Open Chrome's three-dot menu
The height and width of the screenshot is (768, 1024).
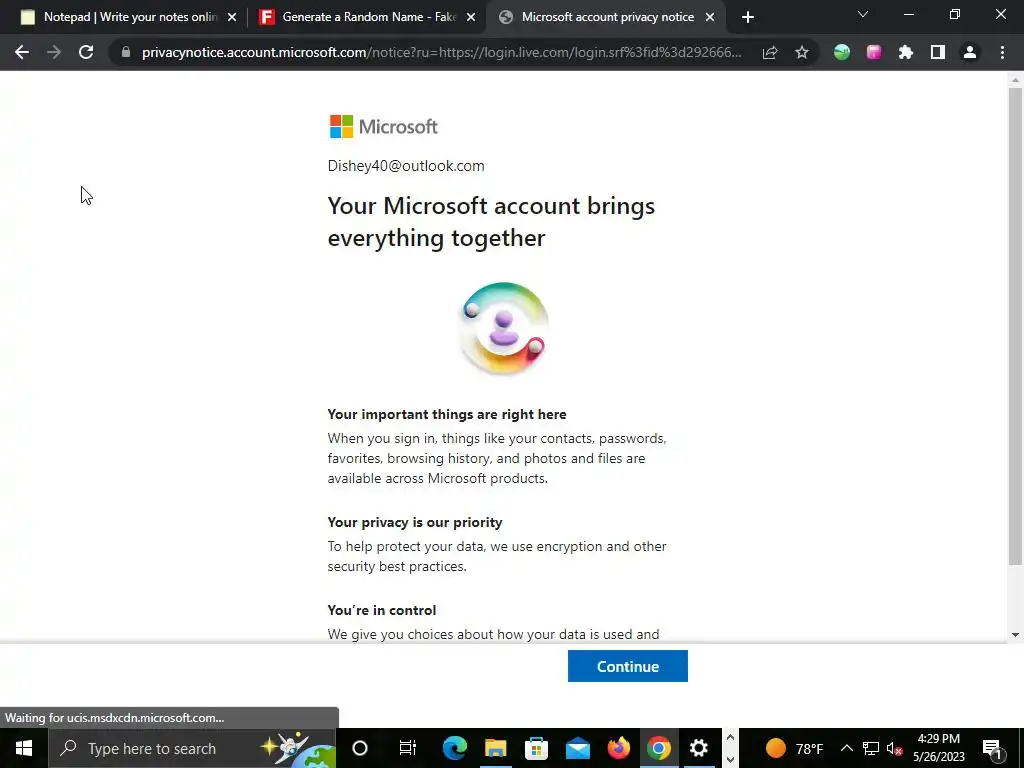point(1002,52)
